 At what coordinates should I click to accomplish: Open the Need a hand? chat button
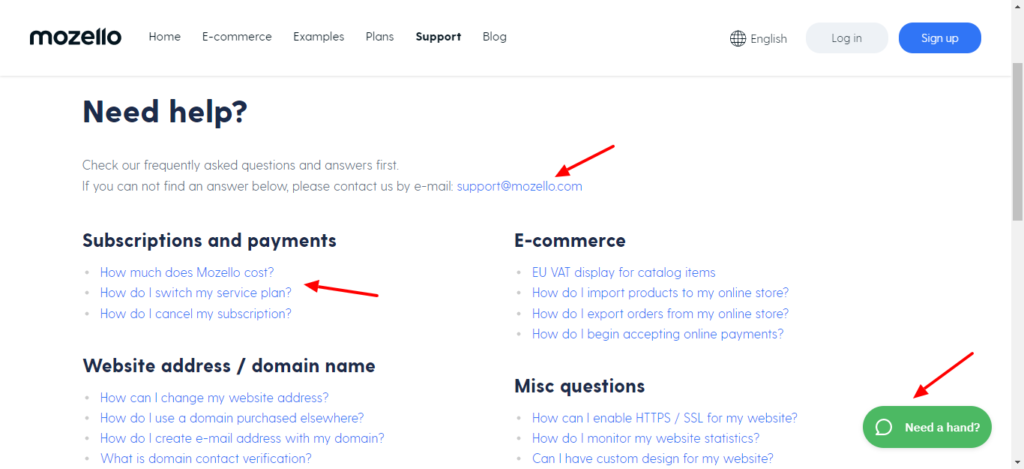coord(927,427)
